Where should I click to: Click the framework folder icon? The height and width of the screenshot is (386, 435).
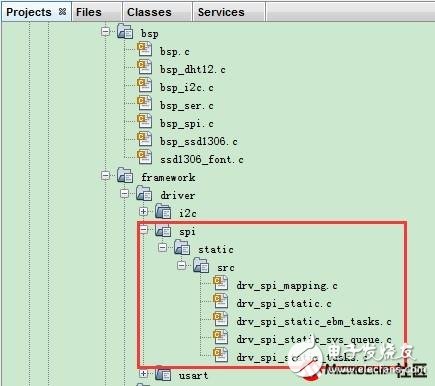[125, 175]
